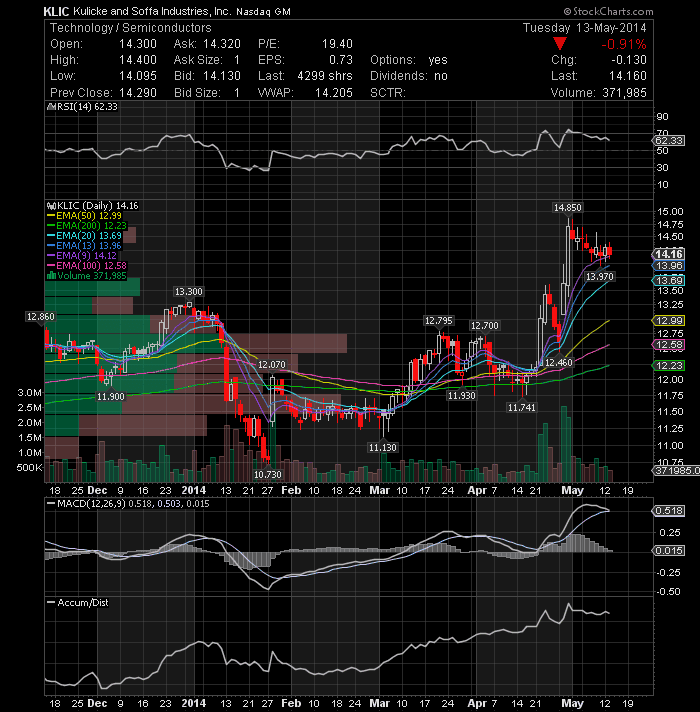Click the 62.33 RSI value tag on axis
This screenshot has width=700, height=712.
(669, 141)
